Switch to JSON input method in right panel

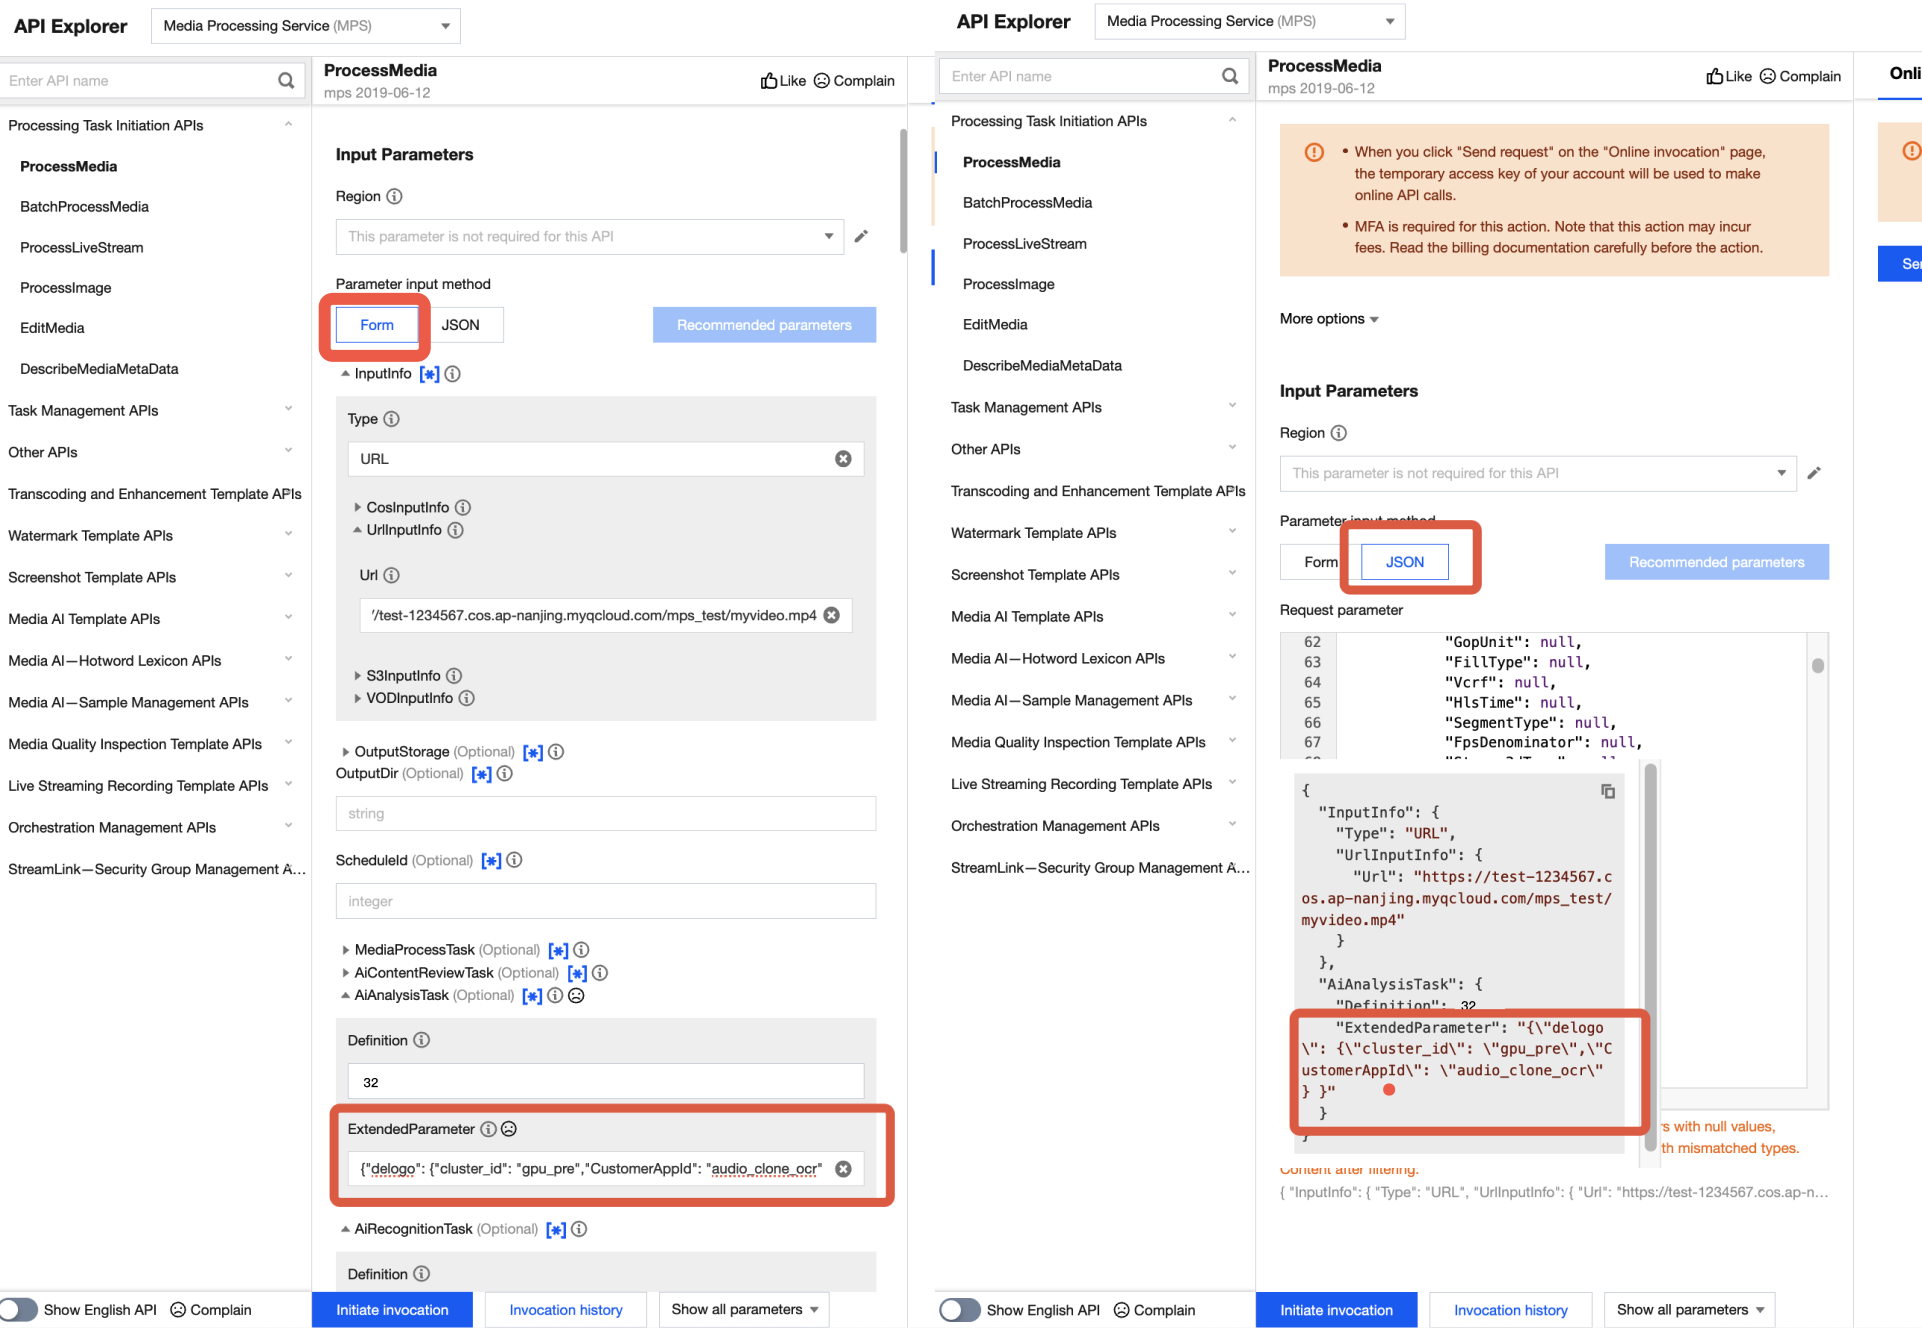[x=1404, y=562]
